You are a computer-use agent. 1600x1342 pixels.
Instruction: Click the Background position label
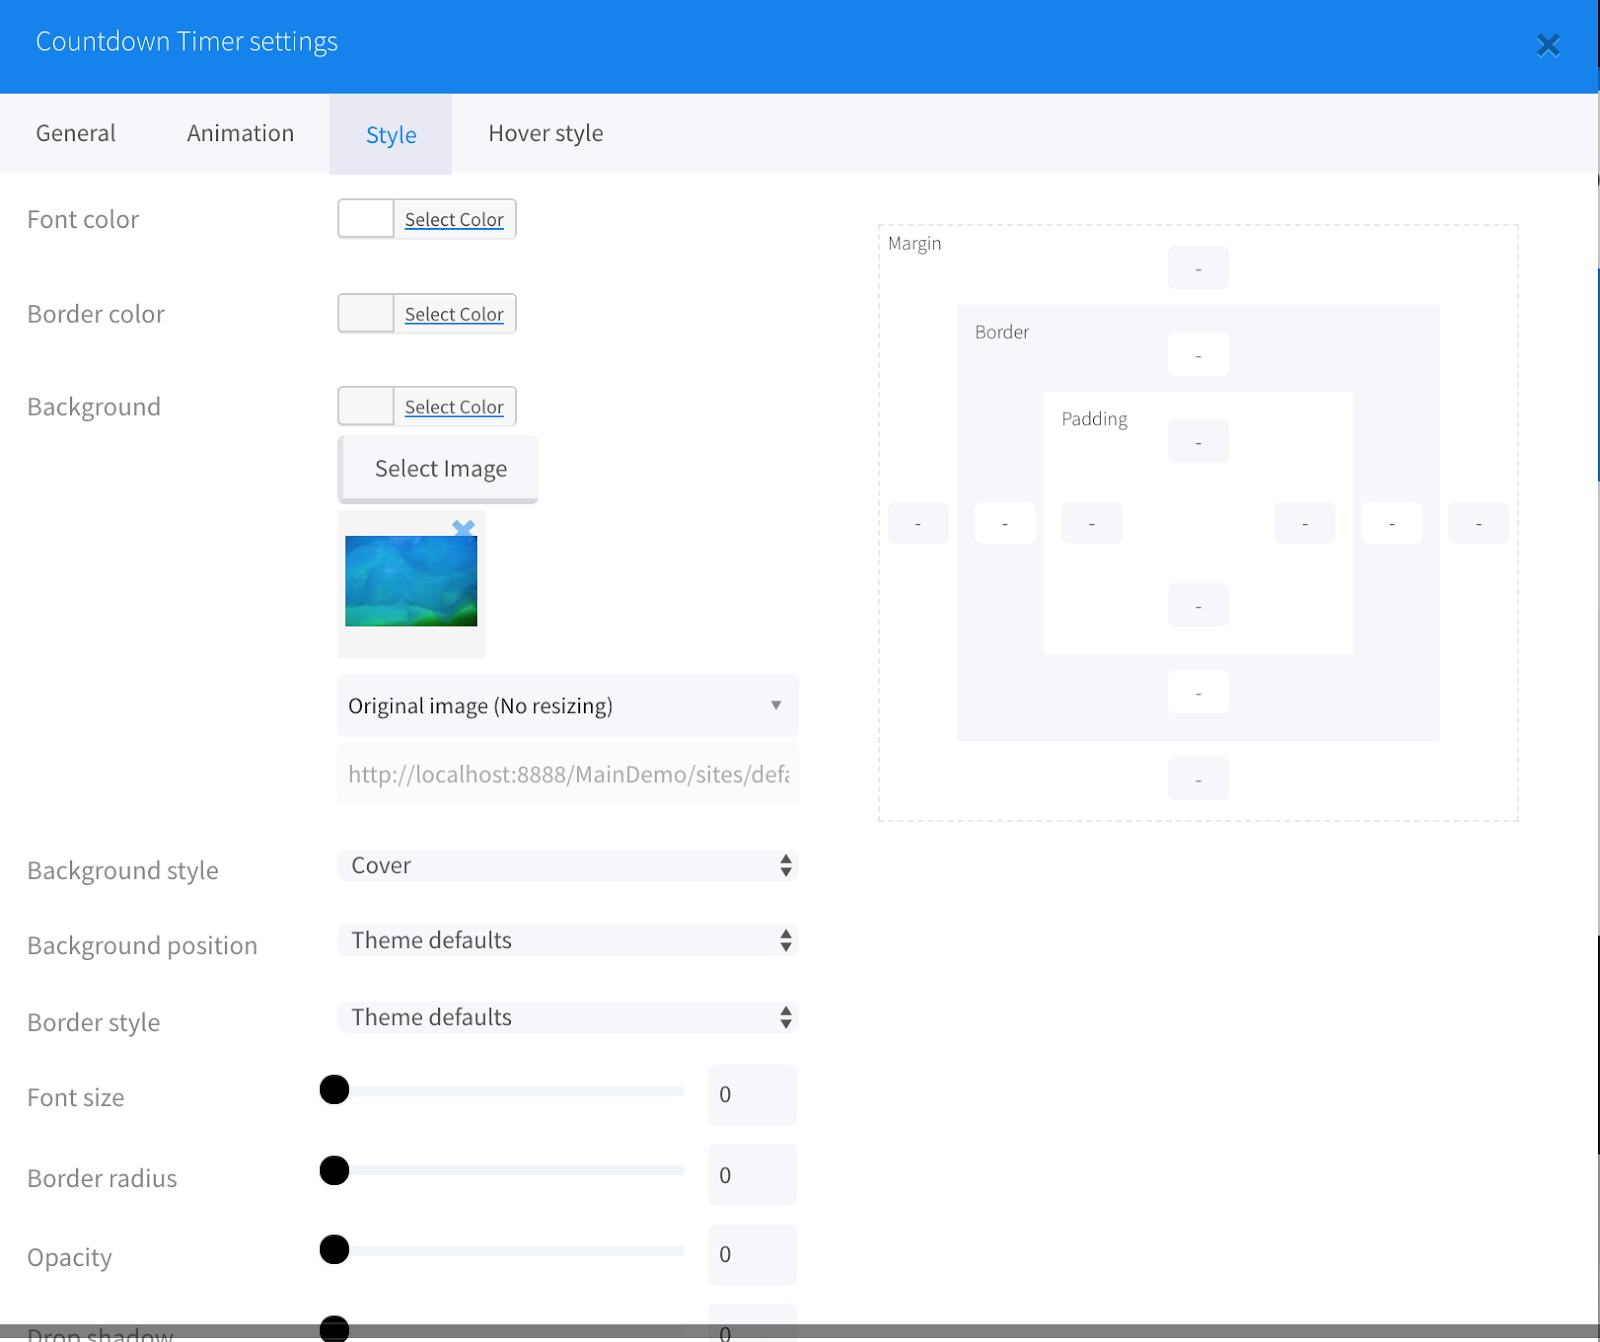pos(142,946)
